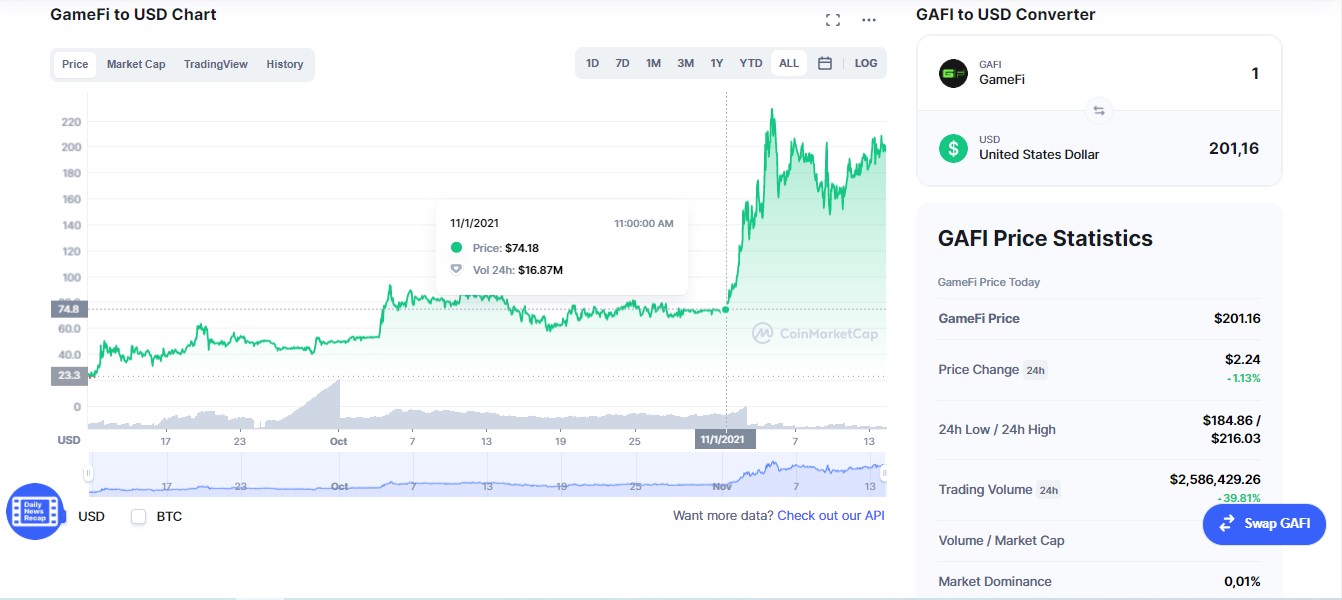Click the GAFI Price Statistics heading

1045,238
